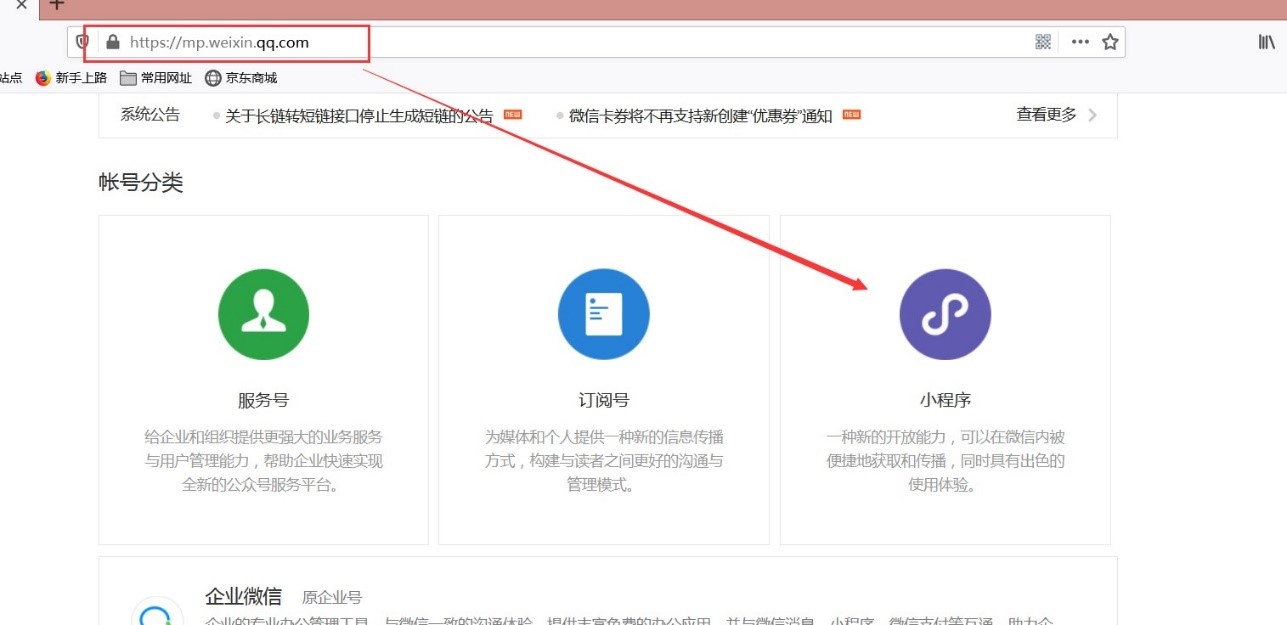
Task: Open a new browser tab
Action: coord(57,5)
